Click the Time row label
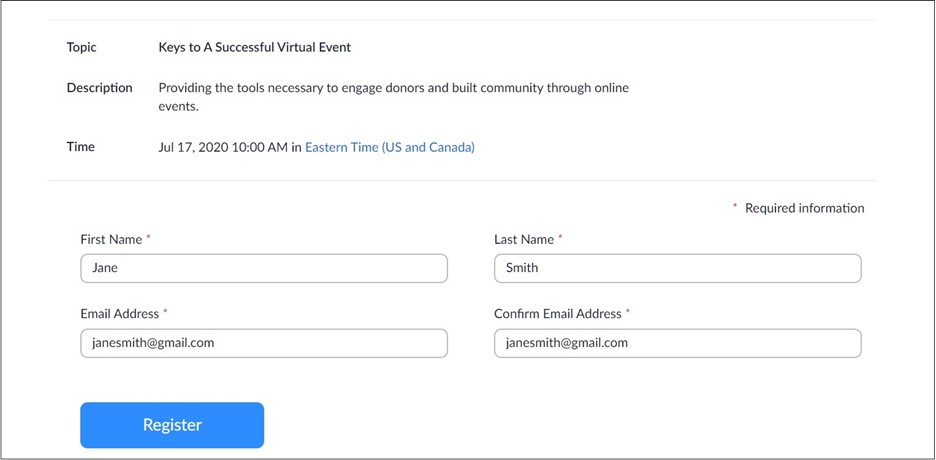The height and width of the screenshot is (460, 936). point(81,147)
